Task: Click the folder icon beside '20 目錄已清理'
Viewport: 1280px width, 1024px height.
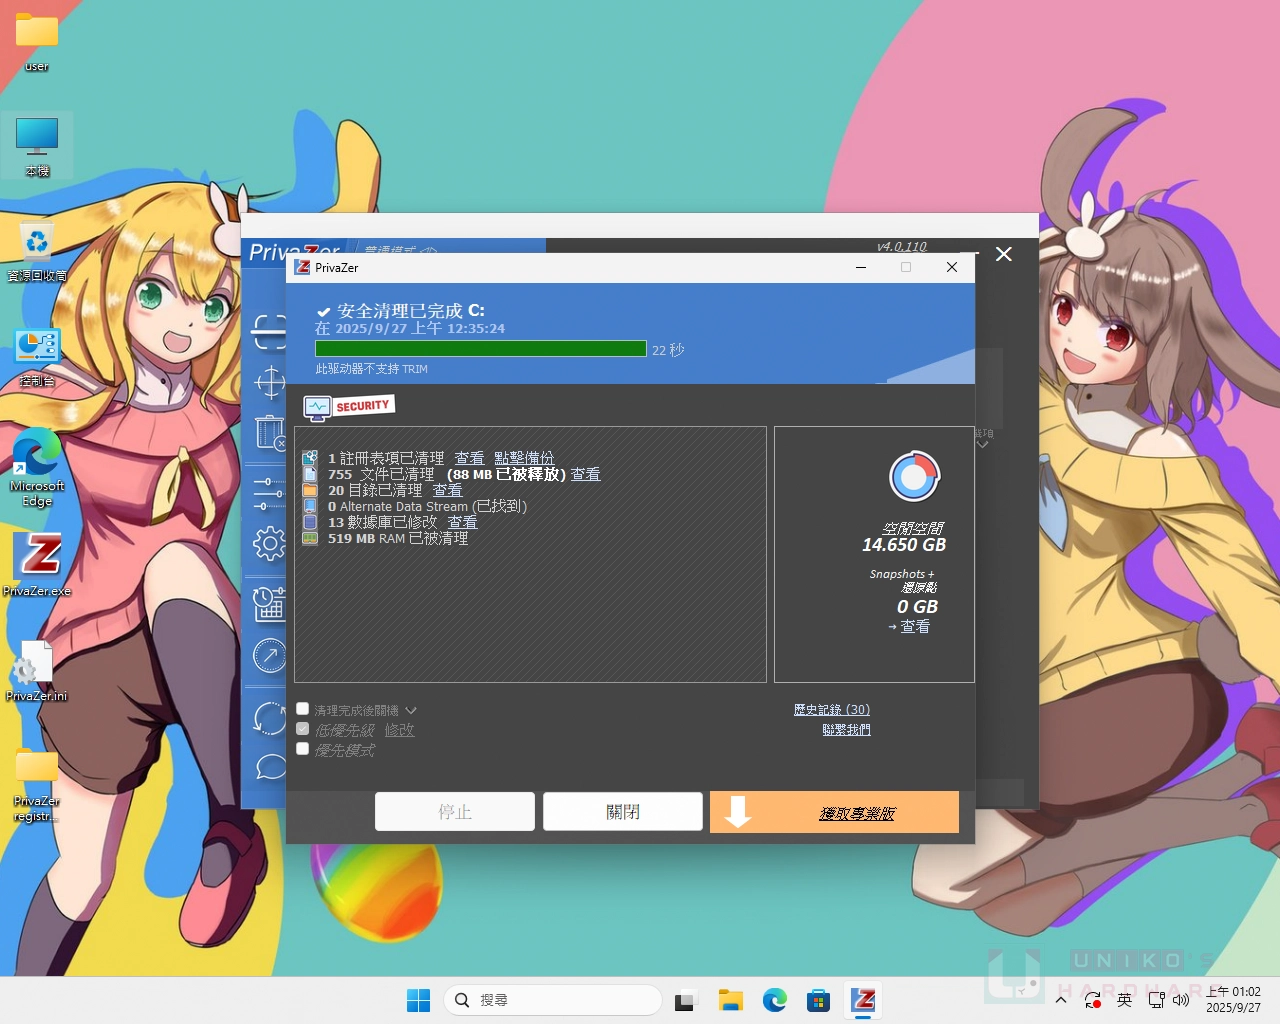Action: (x=310, y=490)
